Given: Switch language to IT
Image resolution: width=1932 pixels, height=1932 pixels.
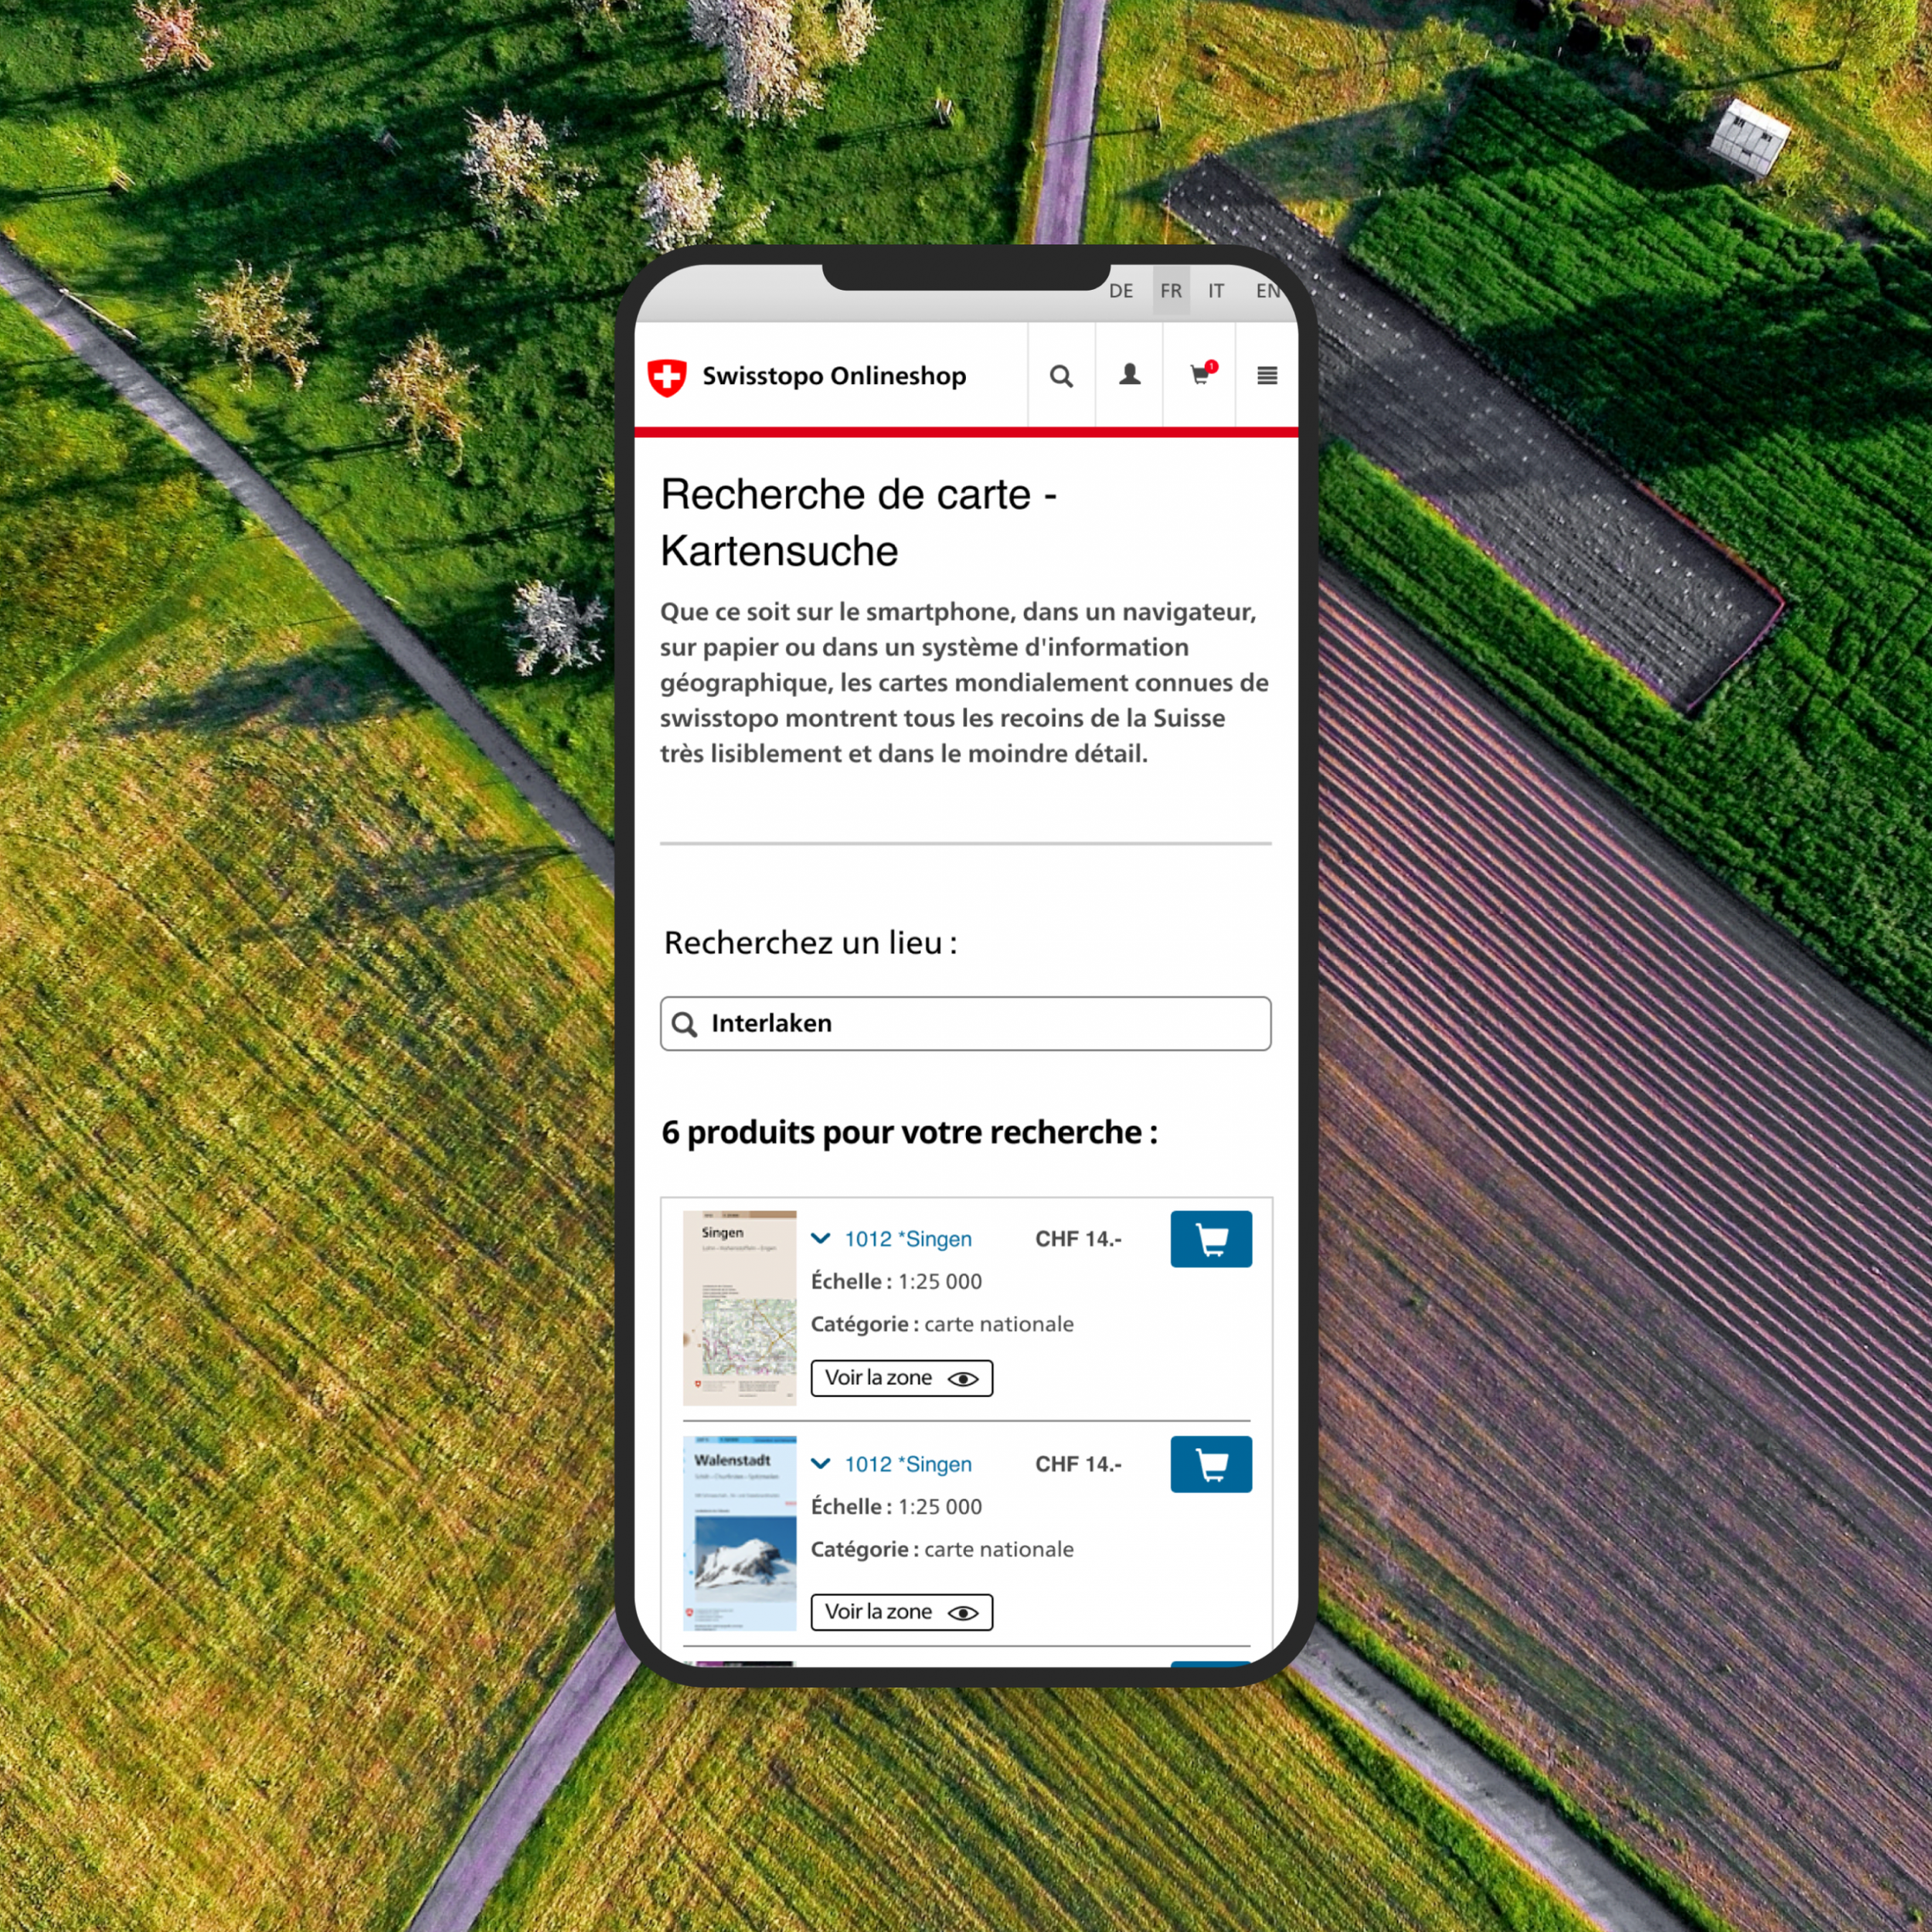Looking at the screenshot, I should point(1216,291).
